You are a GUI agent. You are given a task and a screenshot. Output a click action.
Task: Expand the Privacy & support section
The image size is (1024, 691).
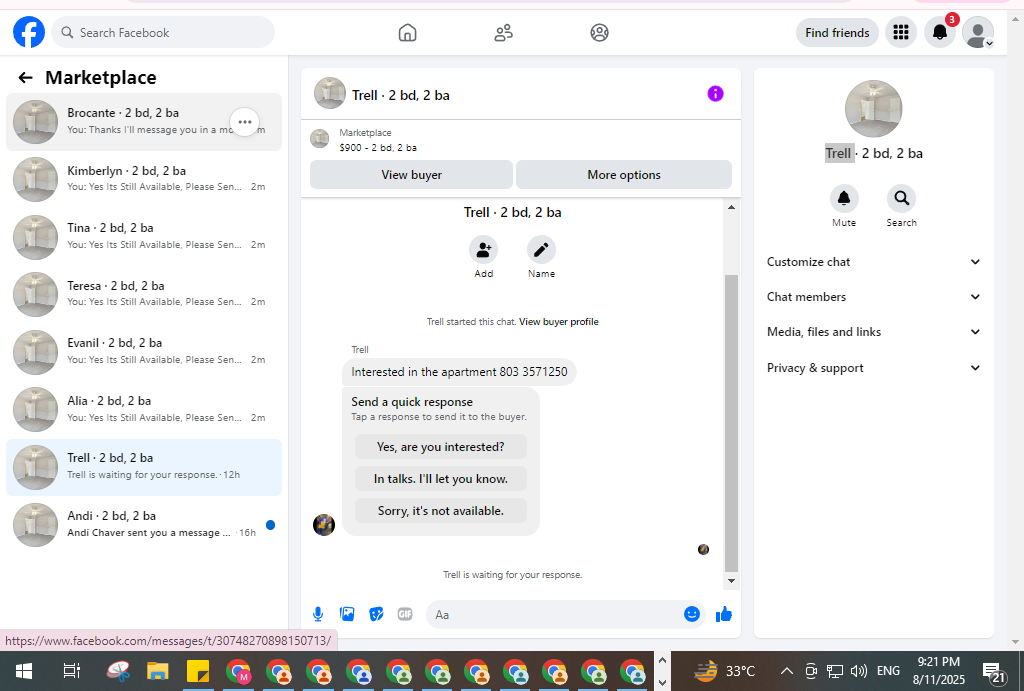(874, 368)
